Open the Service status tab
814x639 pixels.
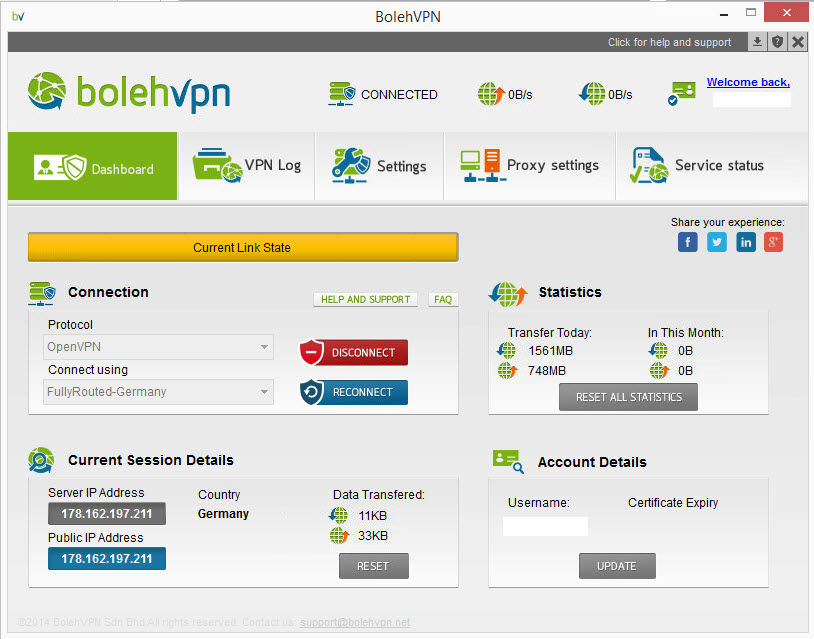[x=712, y=166]
